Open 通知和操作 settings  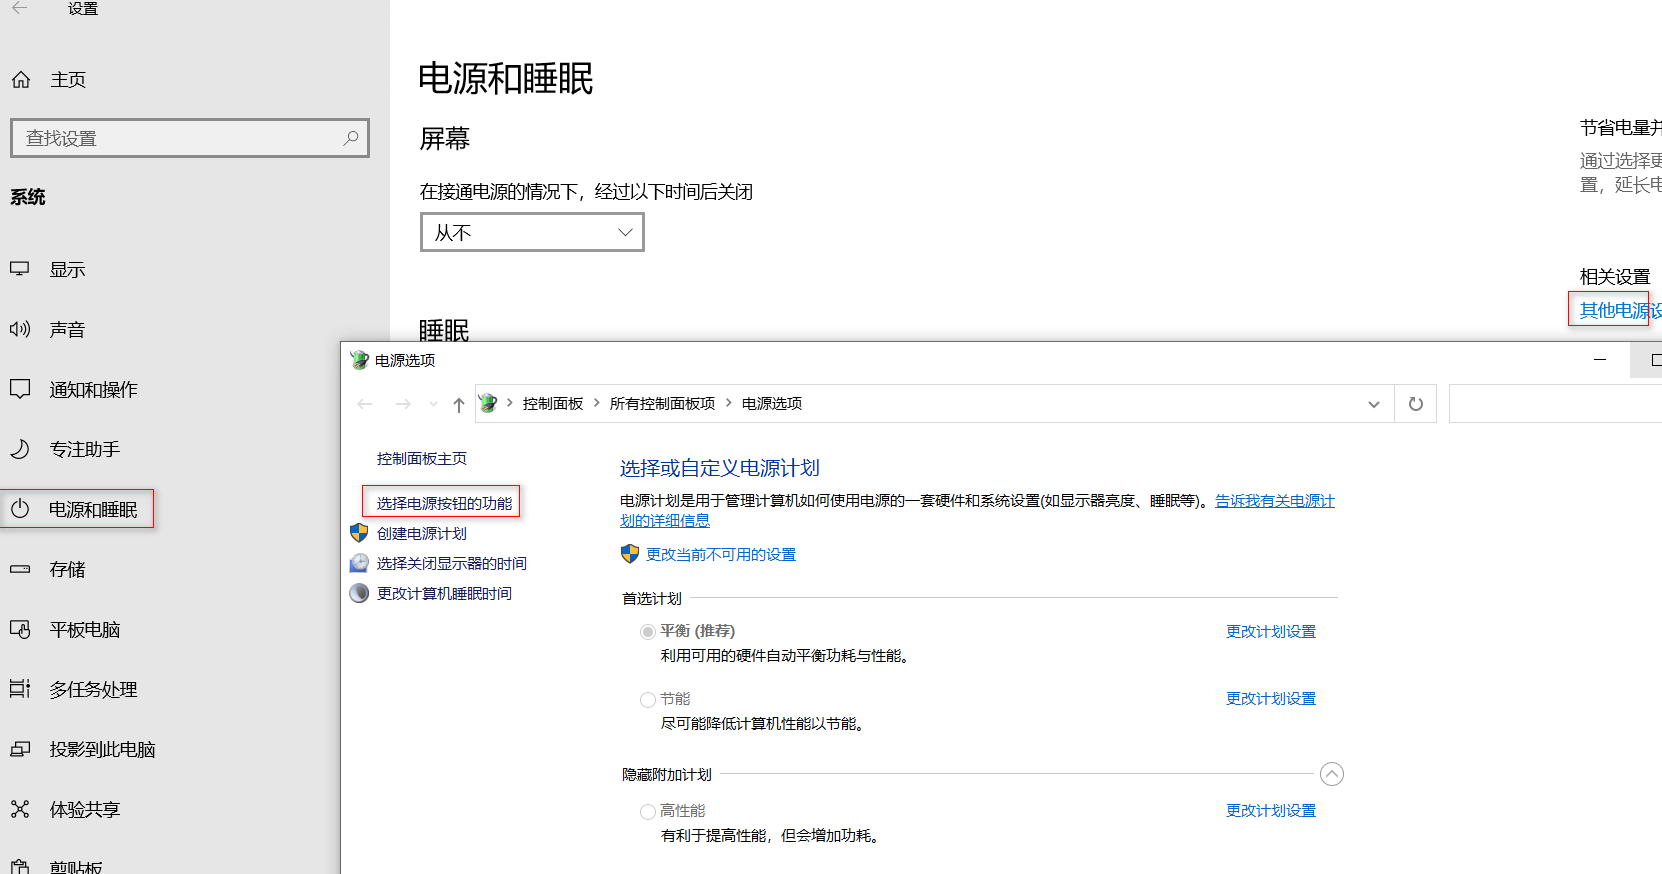[x=94, y=390]
